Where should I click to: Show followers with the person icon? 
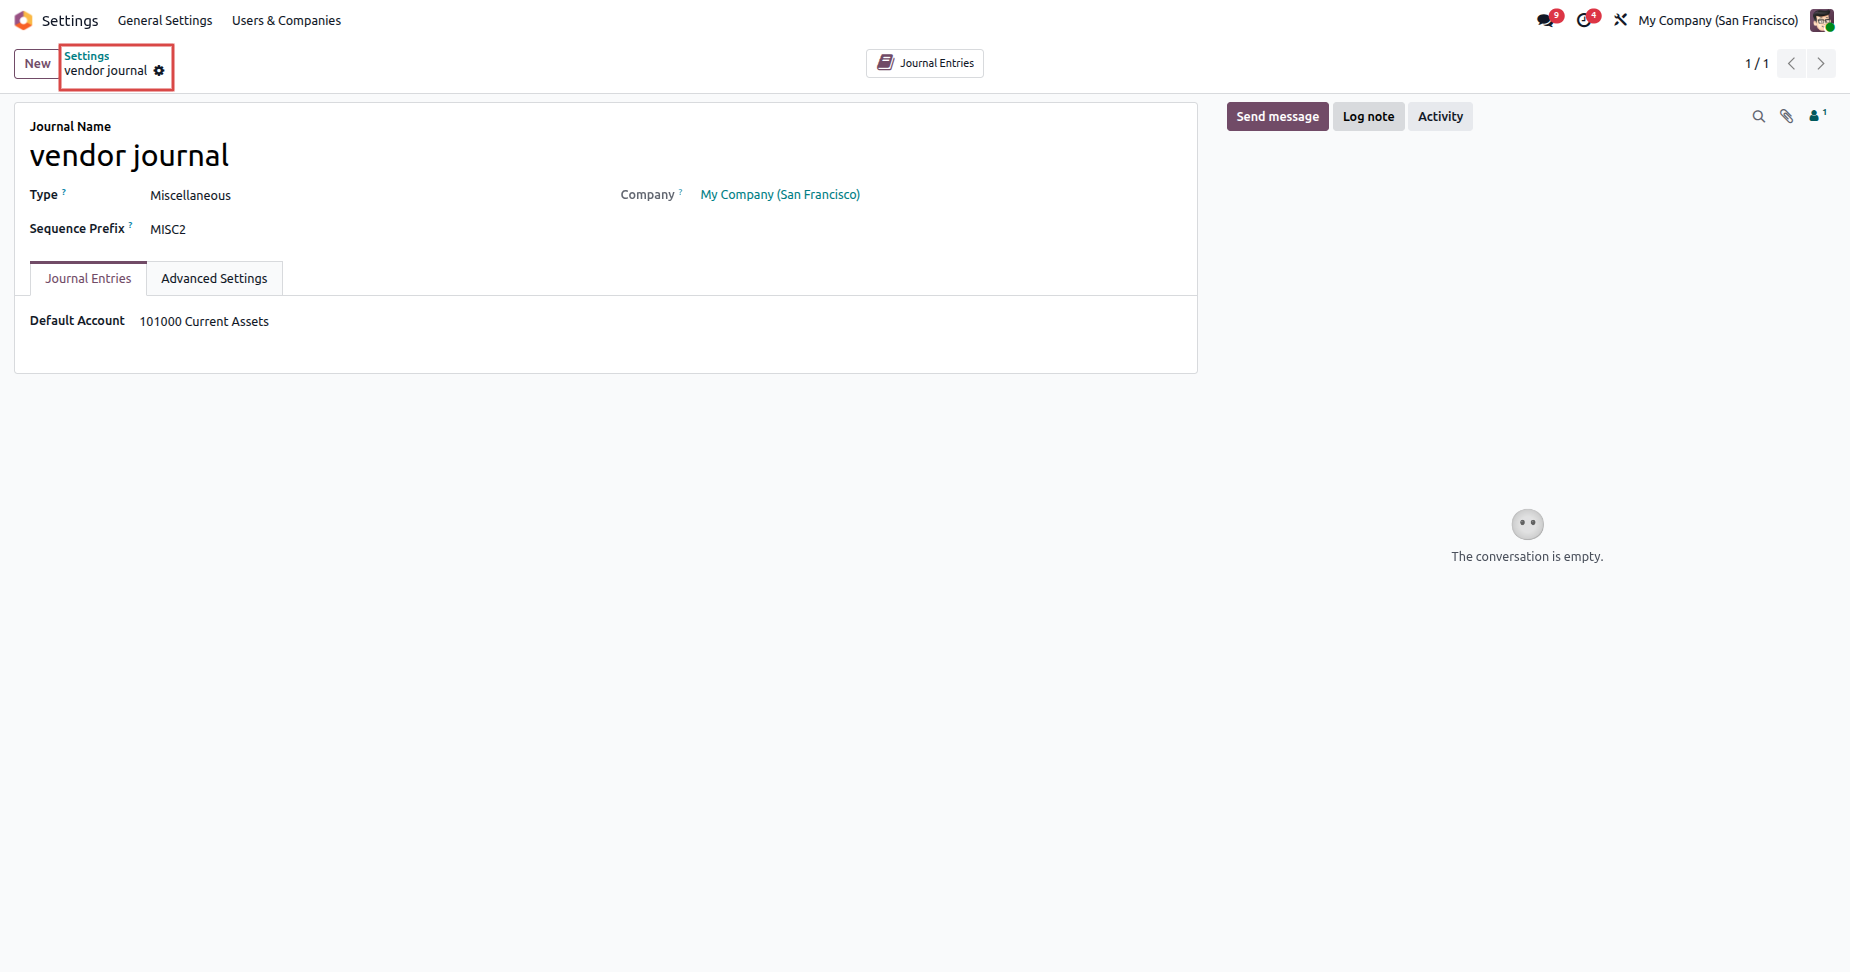(x=1817, y=116)
